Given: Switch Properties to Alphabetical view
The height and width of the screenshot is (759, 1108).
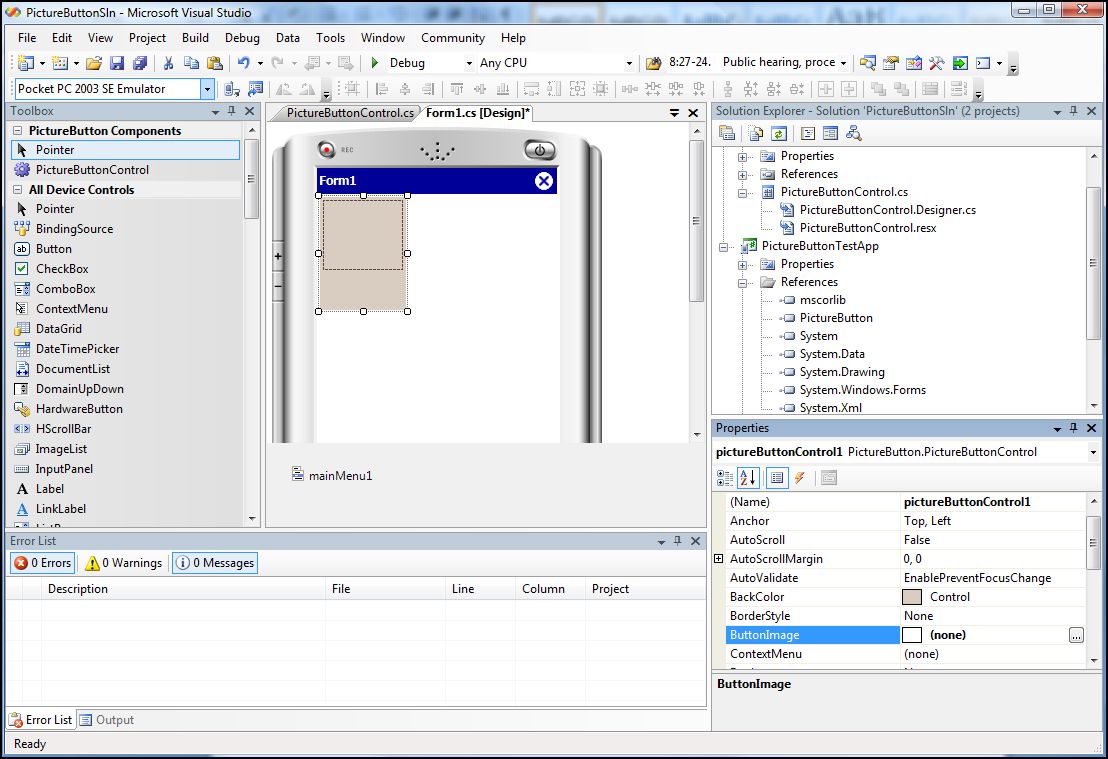Looking at the screenshot, I should click(748, 478).
